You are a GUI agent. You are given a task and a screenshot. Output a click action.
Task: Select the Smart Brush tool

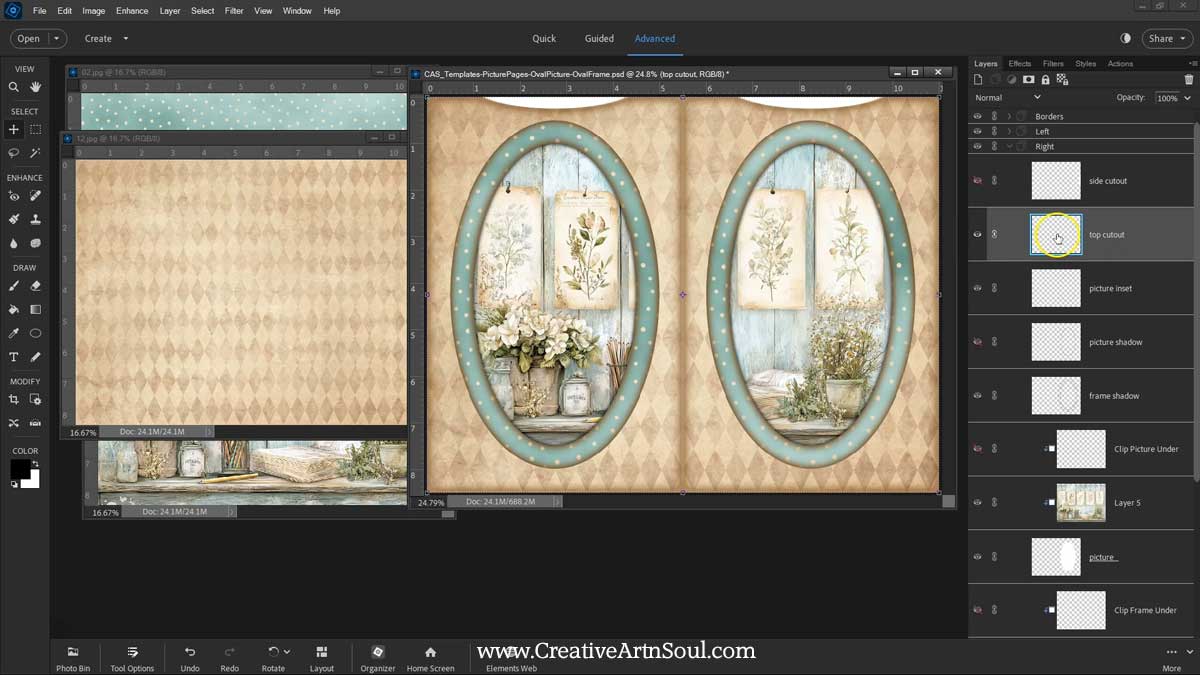click(x=14, y=219)
